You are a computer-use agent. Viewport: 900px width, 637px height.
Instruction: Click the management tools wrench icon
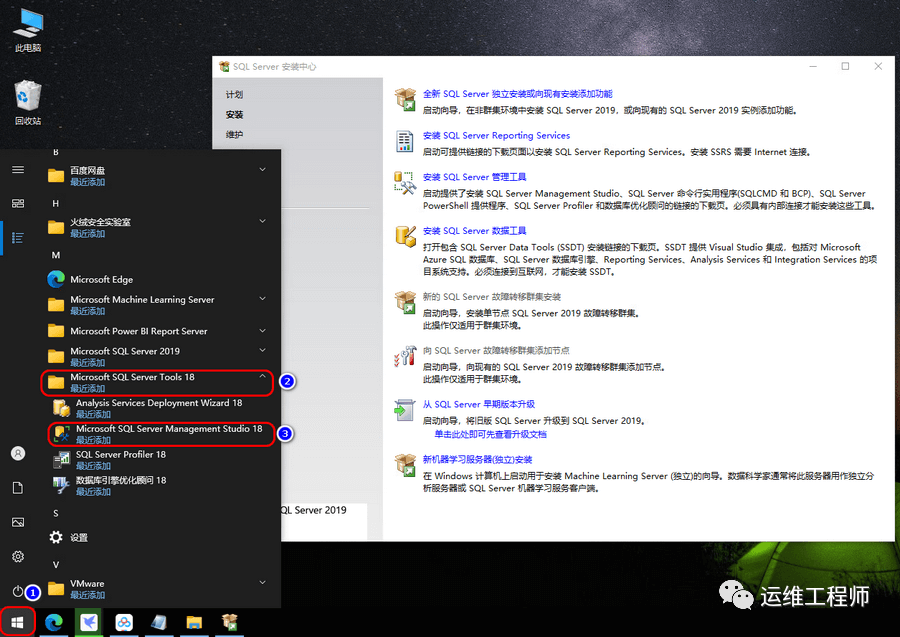coord(405,183)
